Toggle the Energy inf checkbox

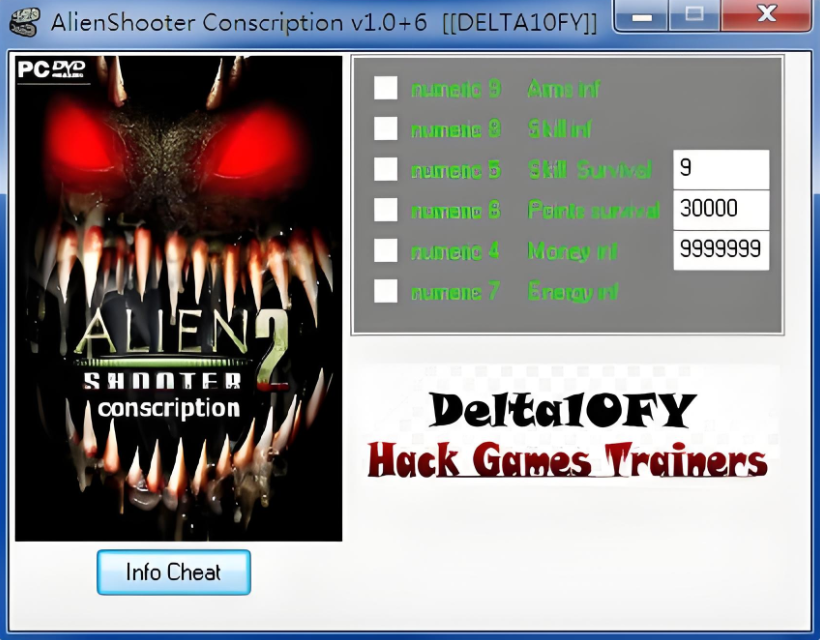click(386, 291)
